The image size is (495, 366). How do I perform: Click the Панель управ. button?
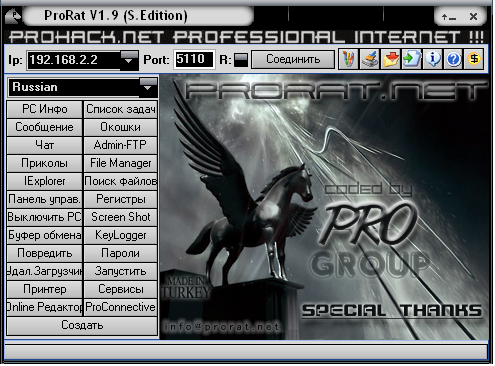[x=44, y=199]
